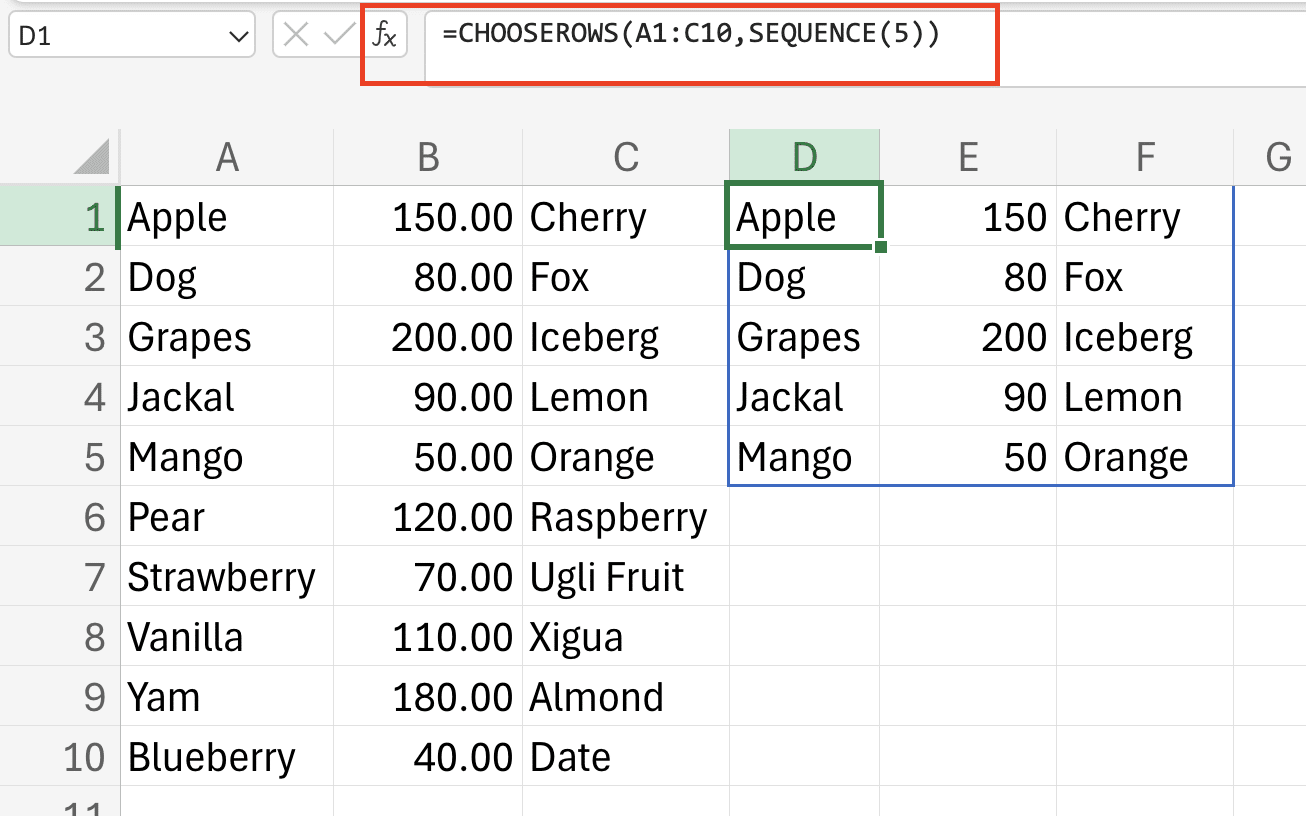Click cell A1 containing Apple

click(227, 216)
